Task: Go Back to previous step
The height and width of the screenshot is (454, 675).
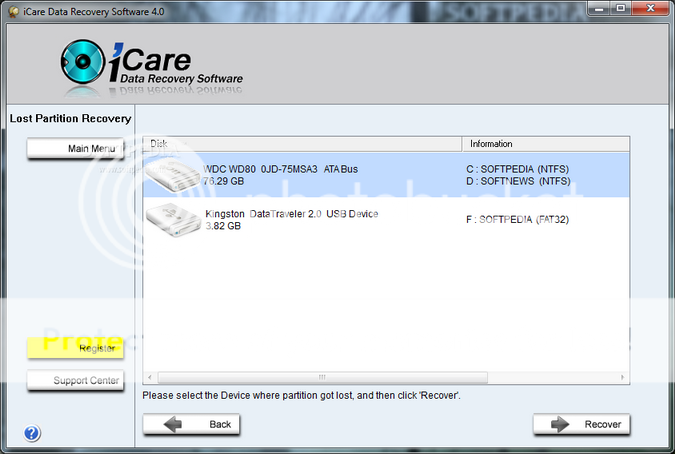Action: 191,424
